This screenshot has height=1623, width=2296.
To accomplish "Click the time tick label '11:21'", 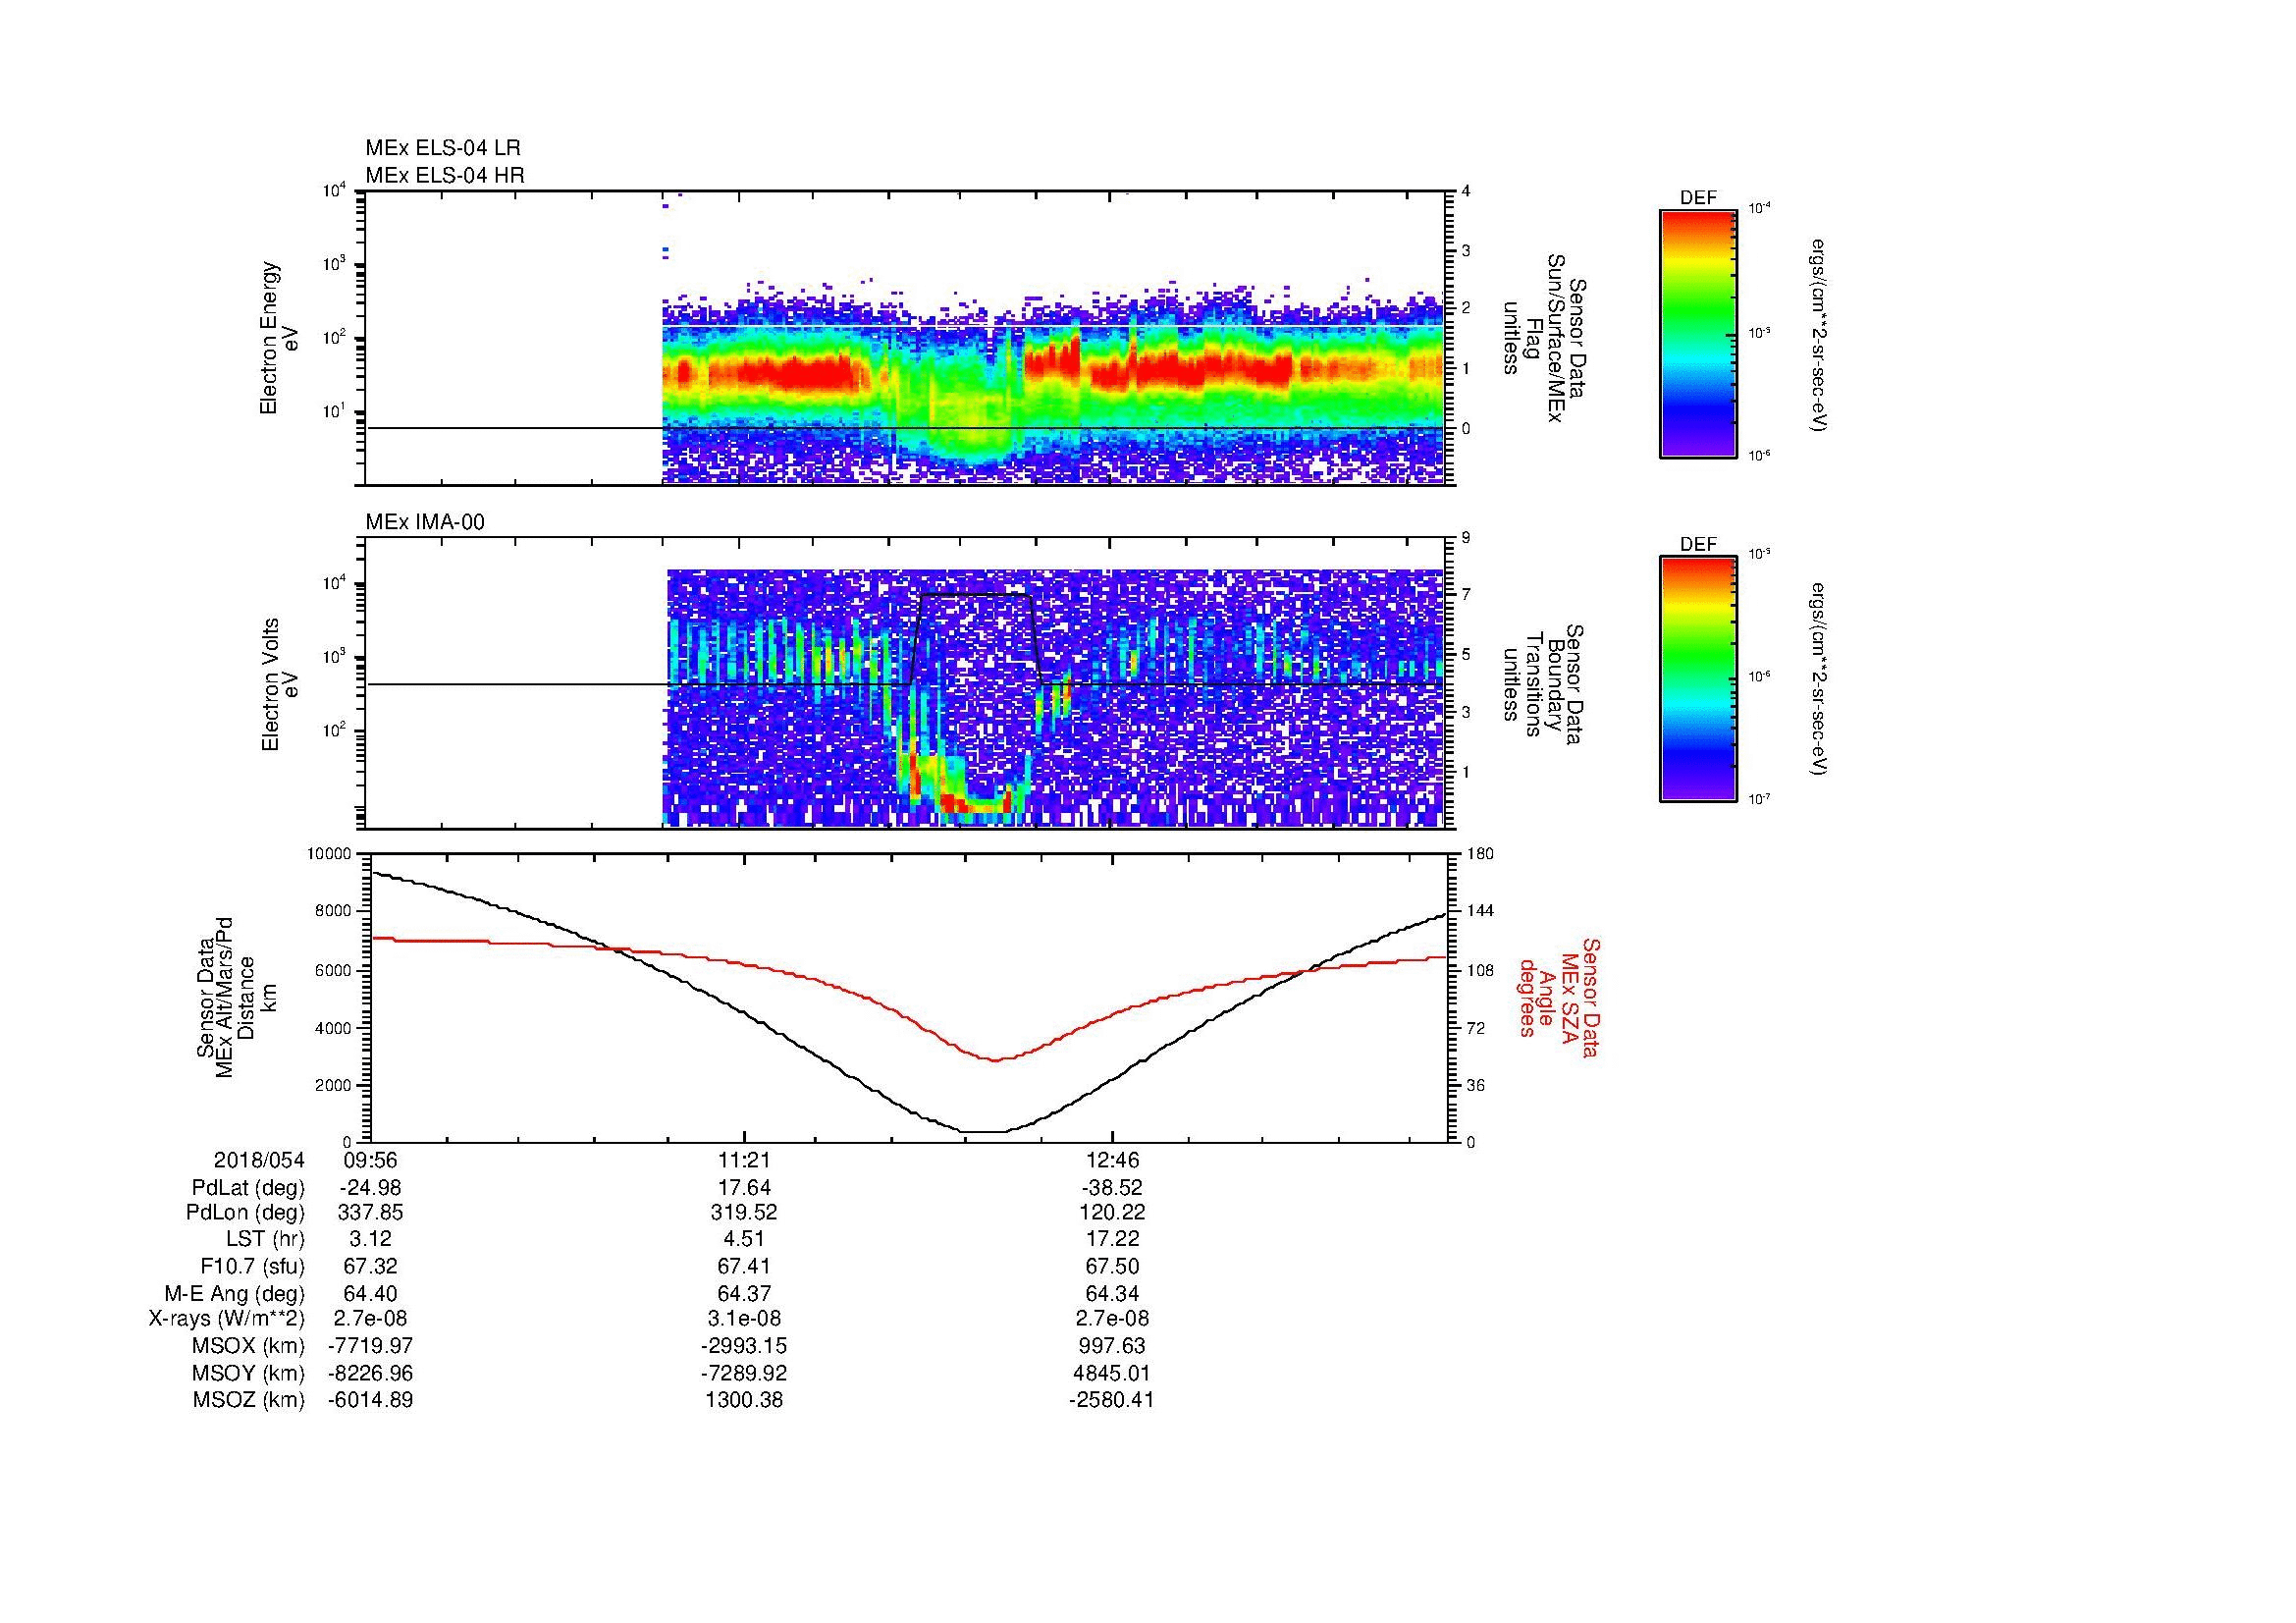I will (x=743, y=1160).
